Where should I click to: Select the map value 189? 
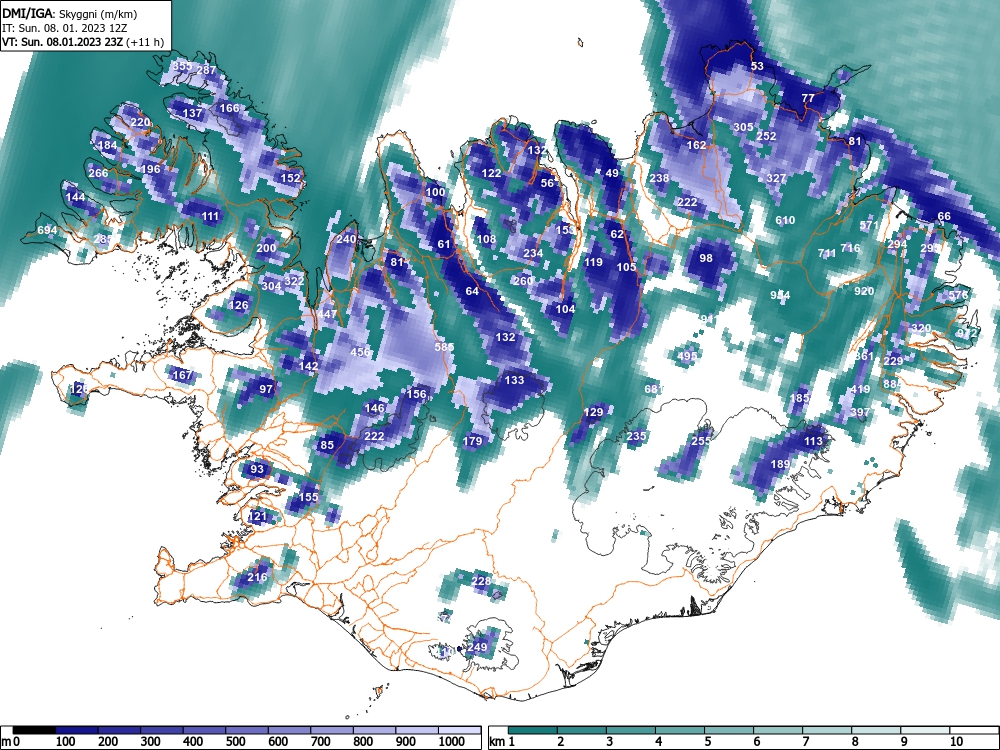pyautogui.click(x=781, y=464)
